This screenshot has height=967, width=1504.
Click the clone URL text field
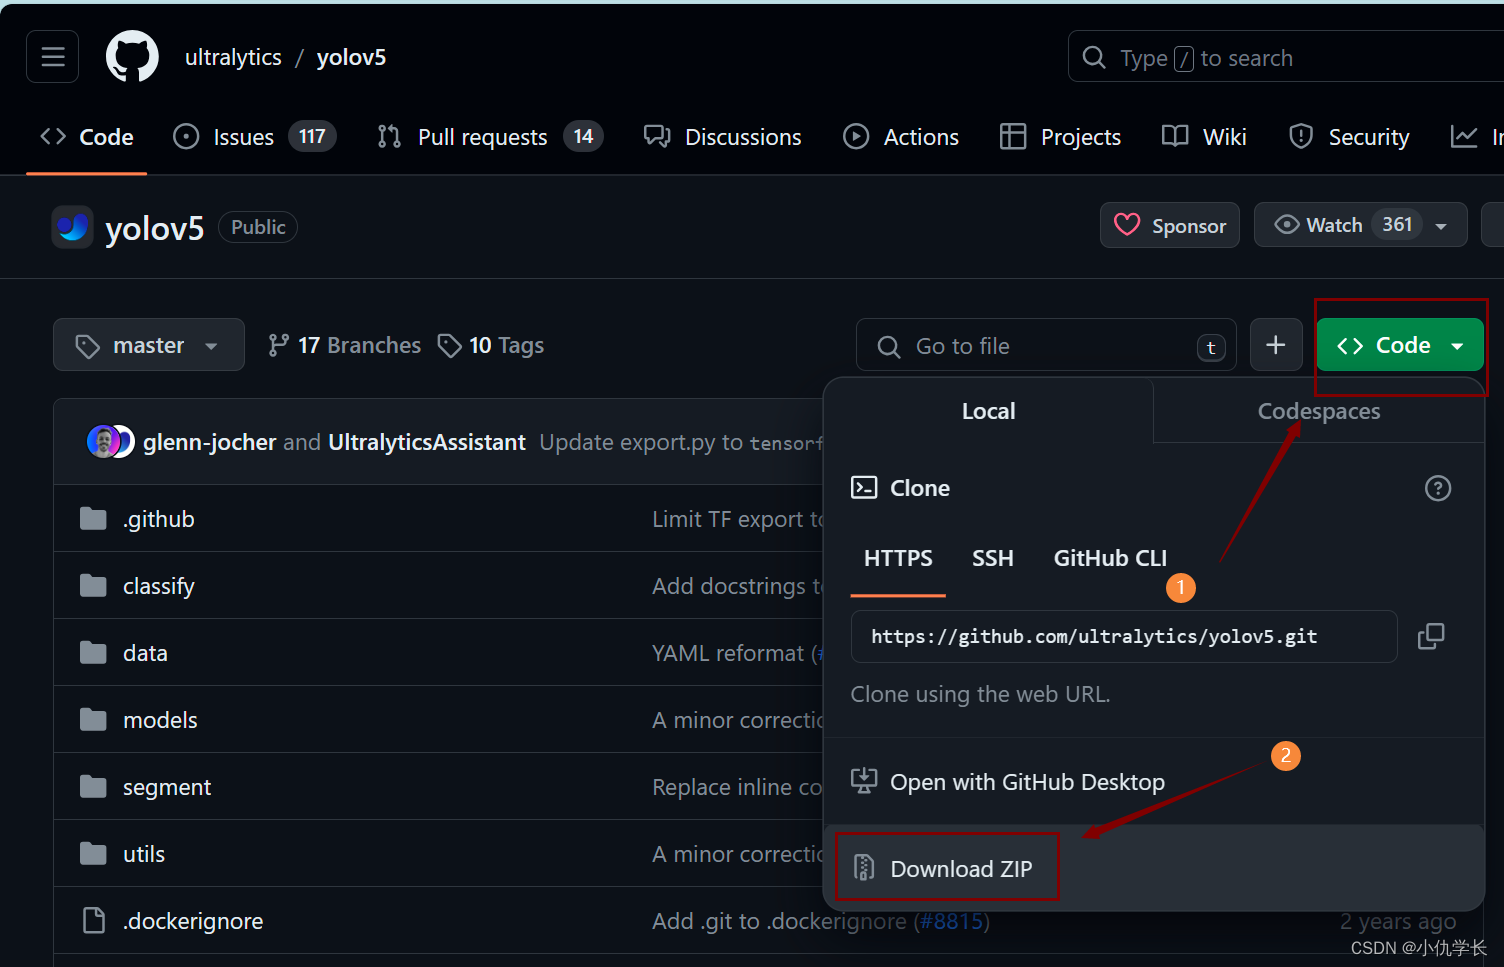[1124, 636]
